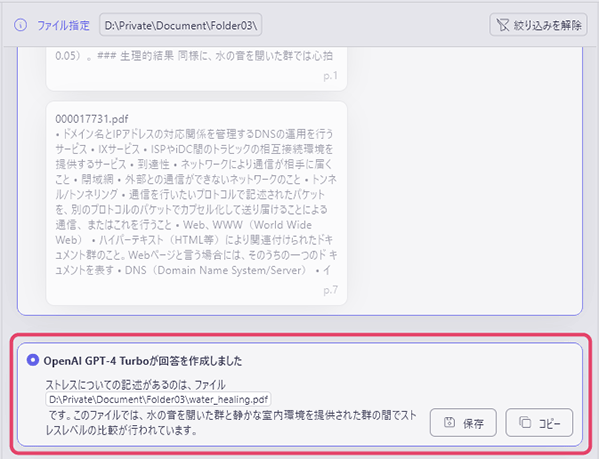The width and height of the screenshot is (600, 460).
Task: Click the crossed-out filter icon
Action: coord(502,25)
